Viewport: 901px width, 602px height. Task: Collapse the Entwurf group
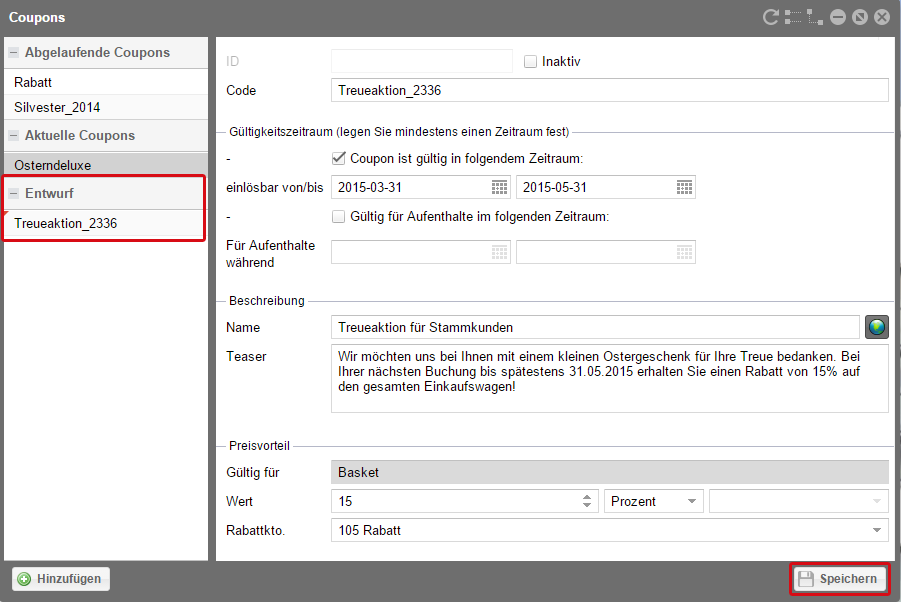14,193
